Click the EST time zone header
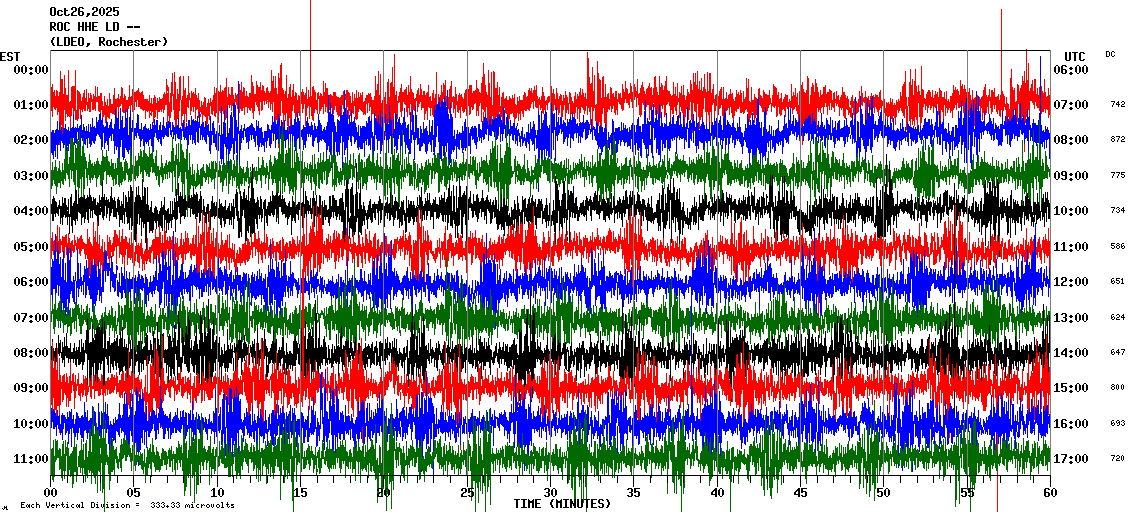Screen dimensions: 1130x519 click(10, 56)
